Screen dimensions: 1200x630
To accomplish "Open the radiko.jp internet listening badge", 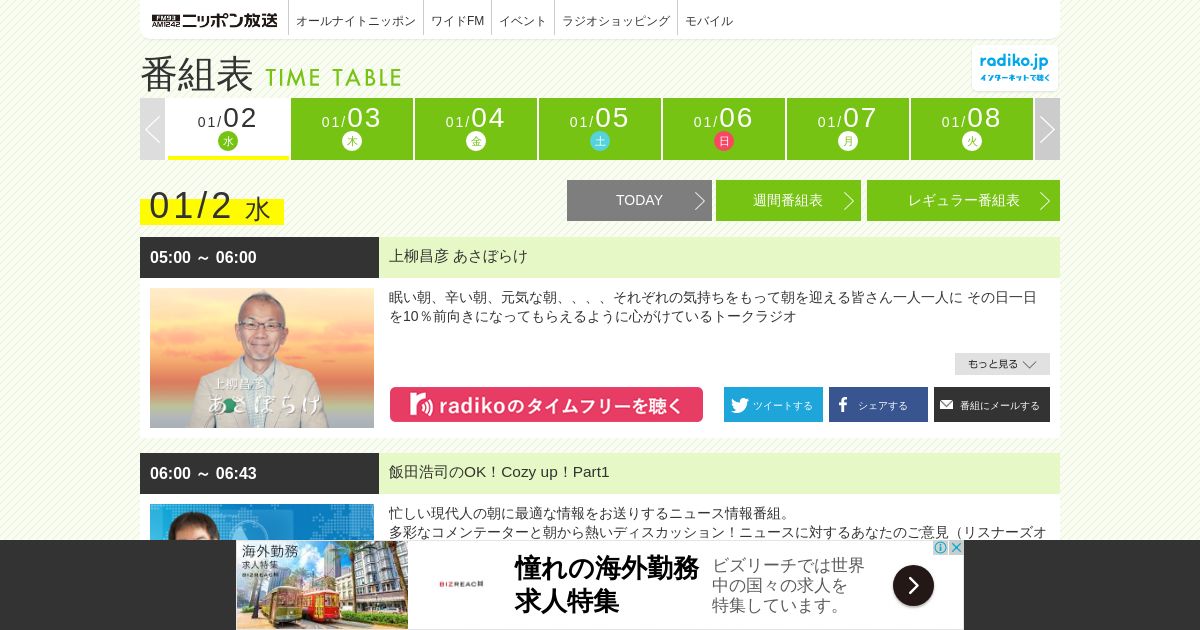I will tap(1015, 68).
